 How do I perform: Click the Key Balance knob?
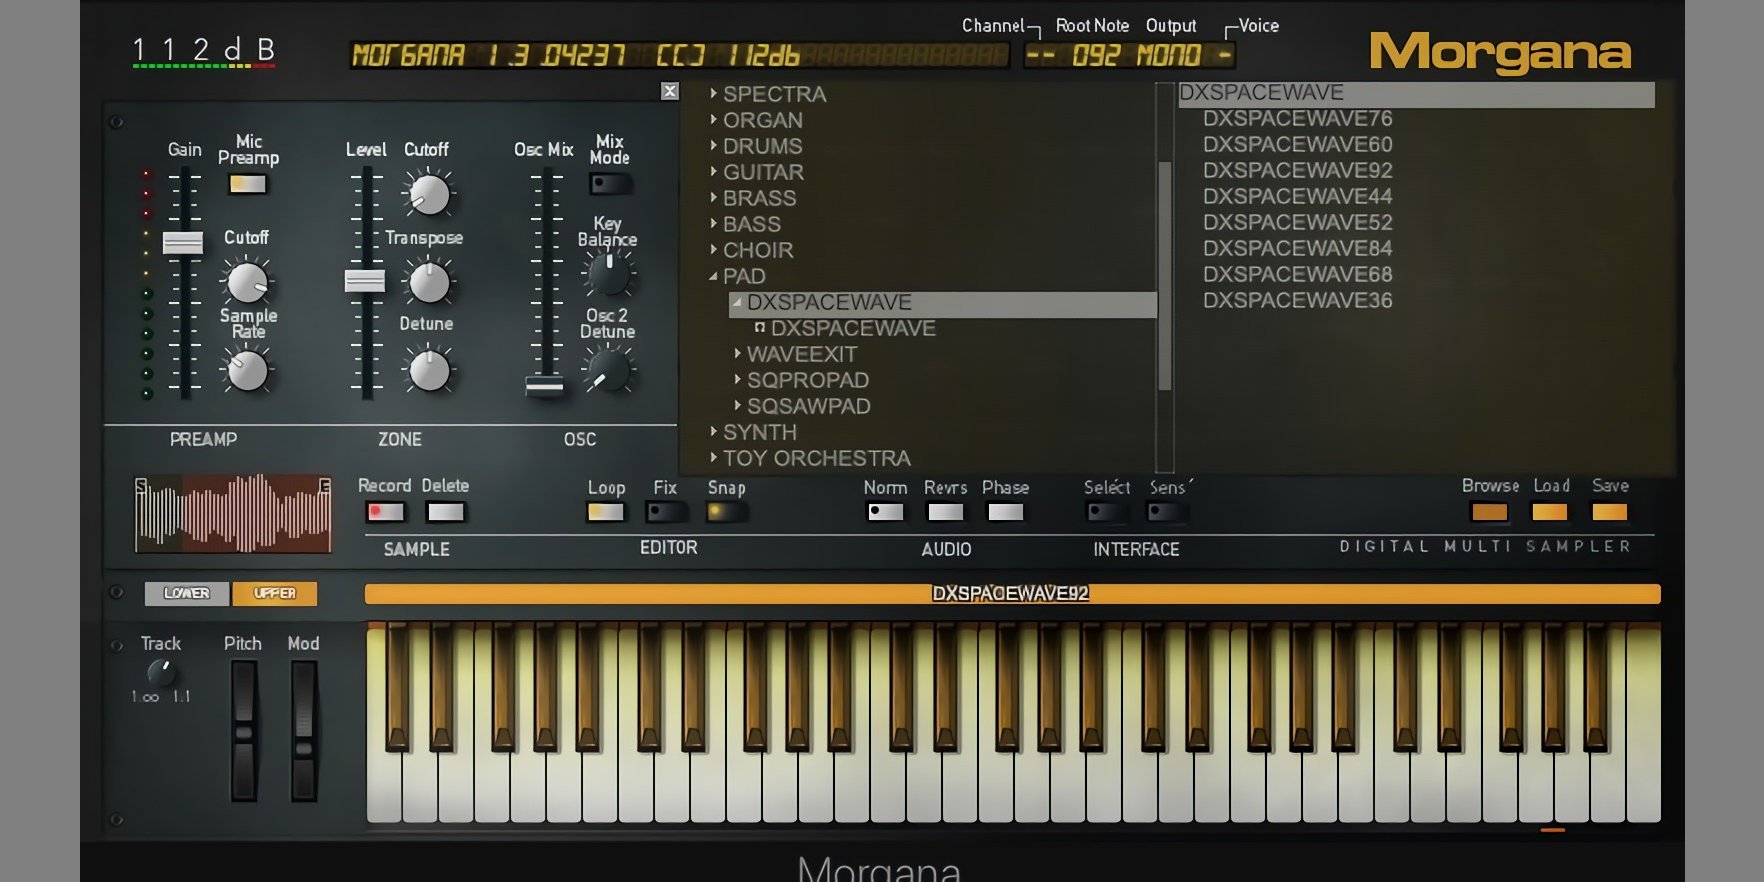[x=609, y=273]
